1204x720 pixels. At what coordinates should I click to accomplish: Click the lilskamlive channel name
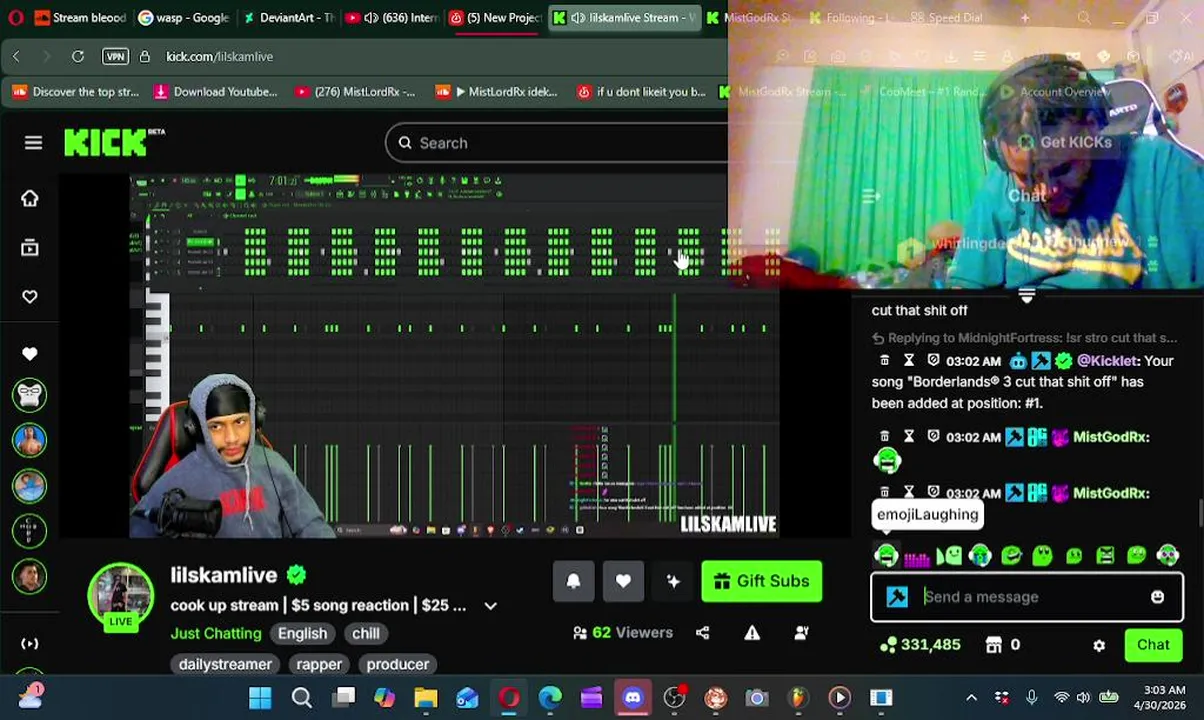click(223, 575)
